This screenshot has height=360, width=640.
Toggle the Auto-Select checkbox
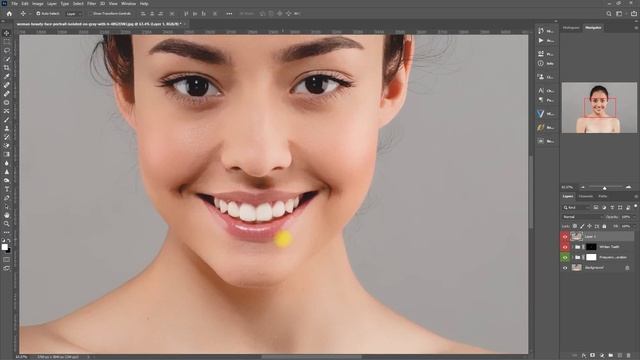click(x=38, y=13)
